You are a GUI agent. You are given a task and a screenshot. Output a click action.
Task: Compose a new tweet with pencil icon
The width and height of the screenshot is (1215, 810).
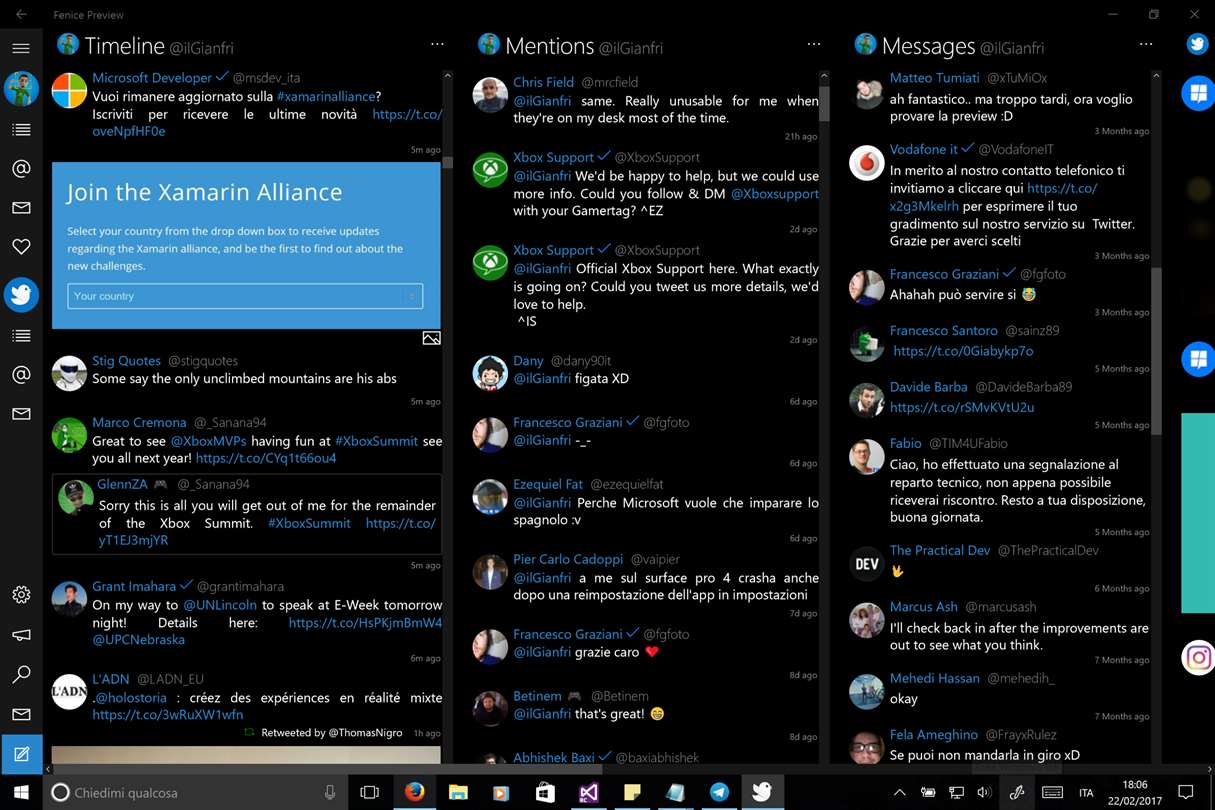(21, 754)
